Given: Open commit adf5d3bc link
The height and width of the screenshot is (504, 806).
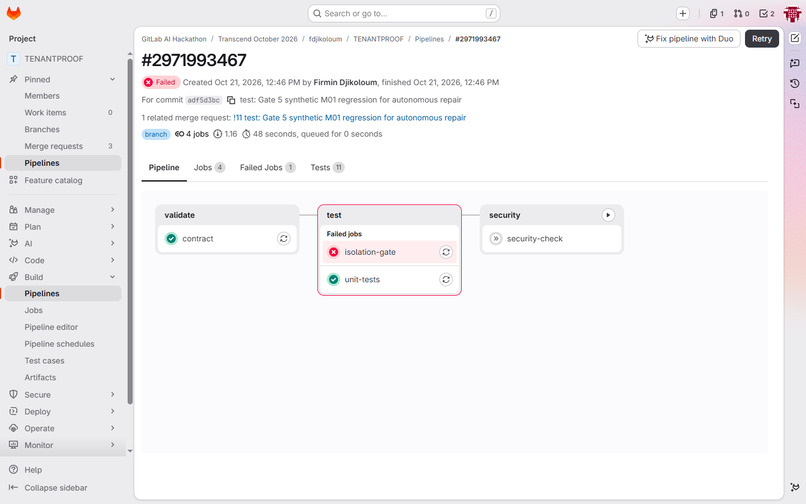Looking at the screenshot, I should pyautogui.click(x=204, y=100).
